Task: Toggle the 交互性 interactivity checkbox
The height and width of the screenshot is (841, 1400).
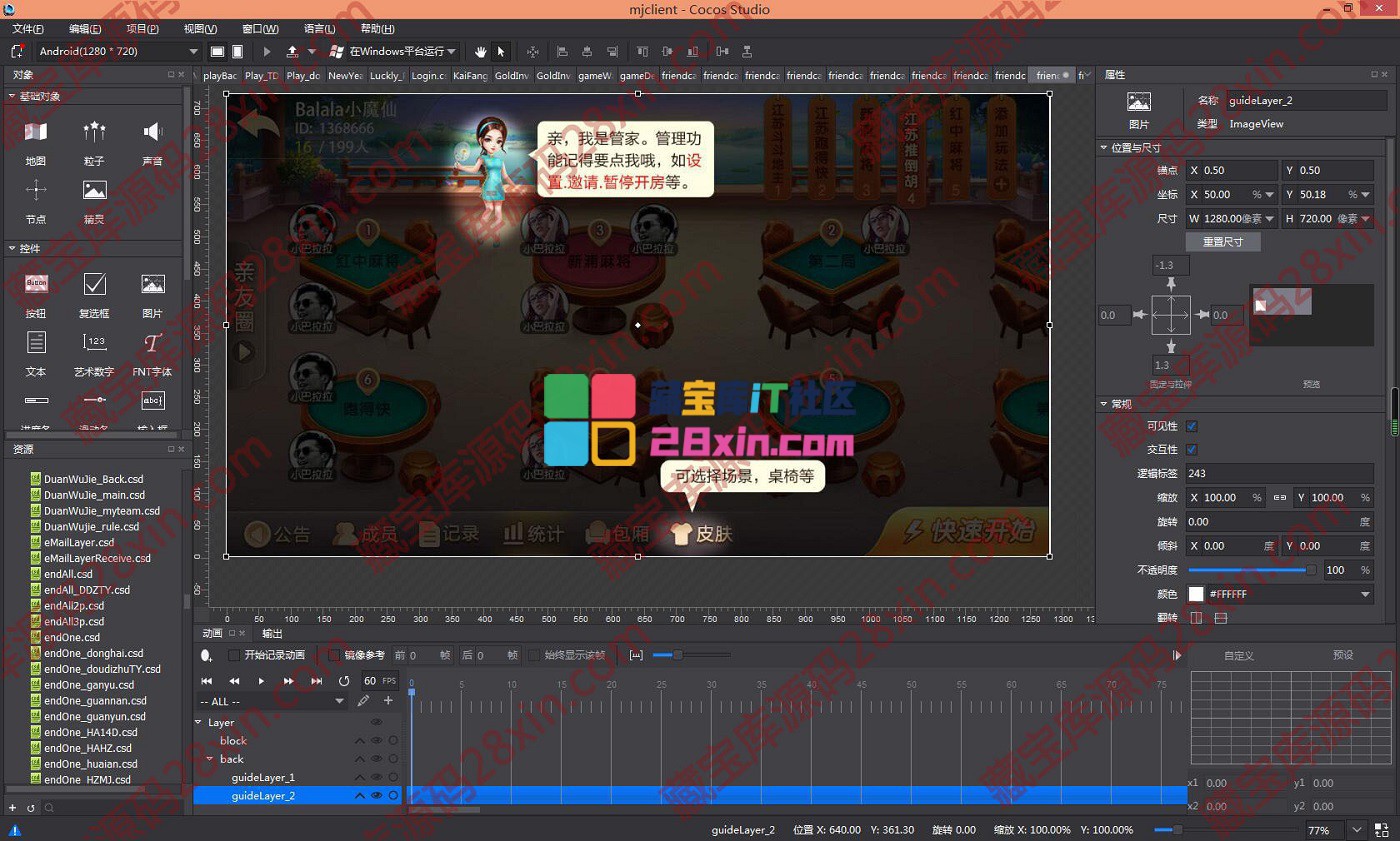Action: click(x=1192, y=450)
